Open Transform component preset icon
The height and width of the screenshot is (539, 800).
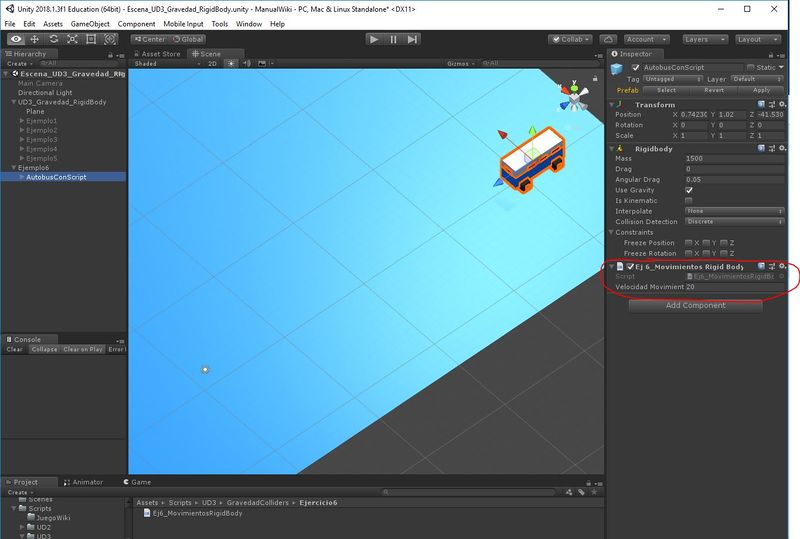pos(772,104)
